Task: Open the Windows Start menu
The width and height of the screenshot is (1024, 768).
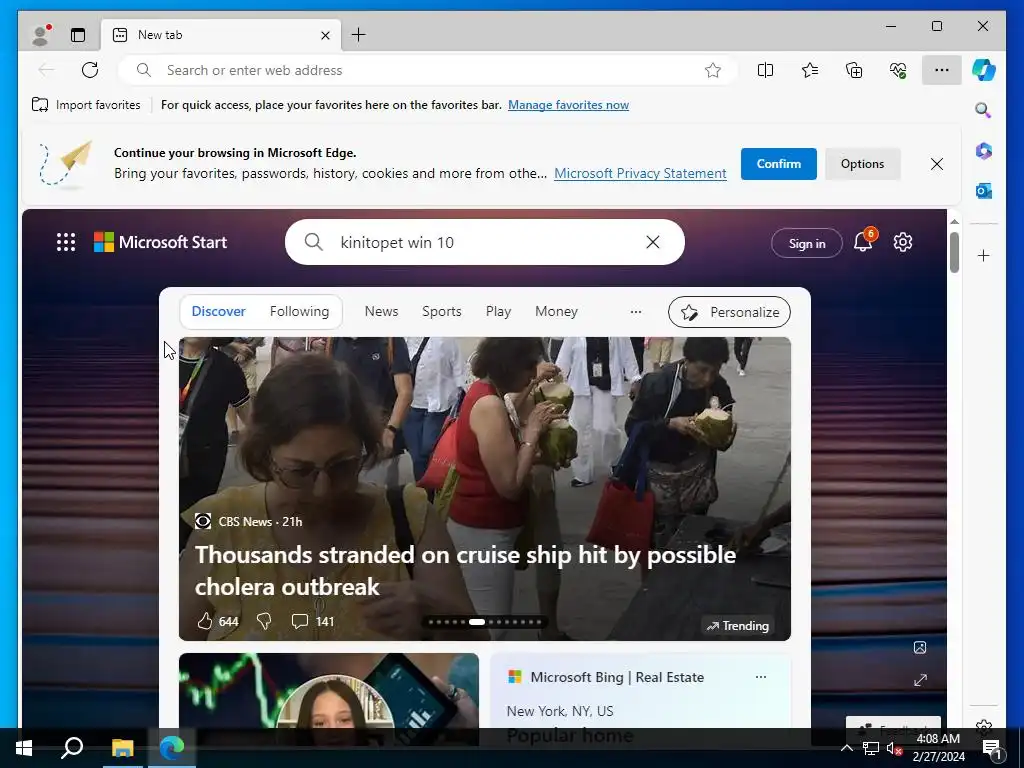Action: click(x=24, y=748)
